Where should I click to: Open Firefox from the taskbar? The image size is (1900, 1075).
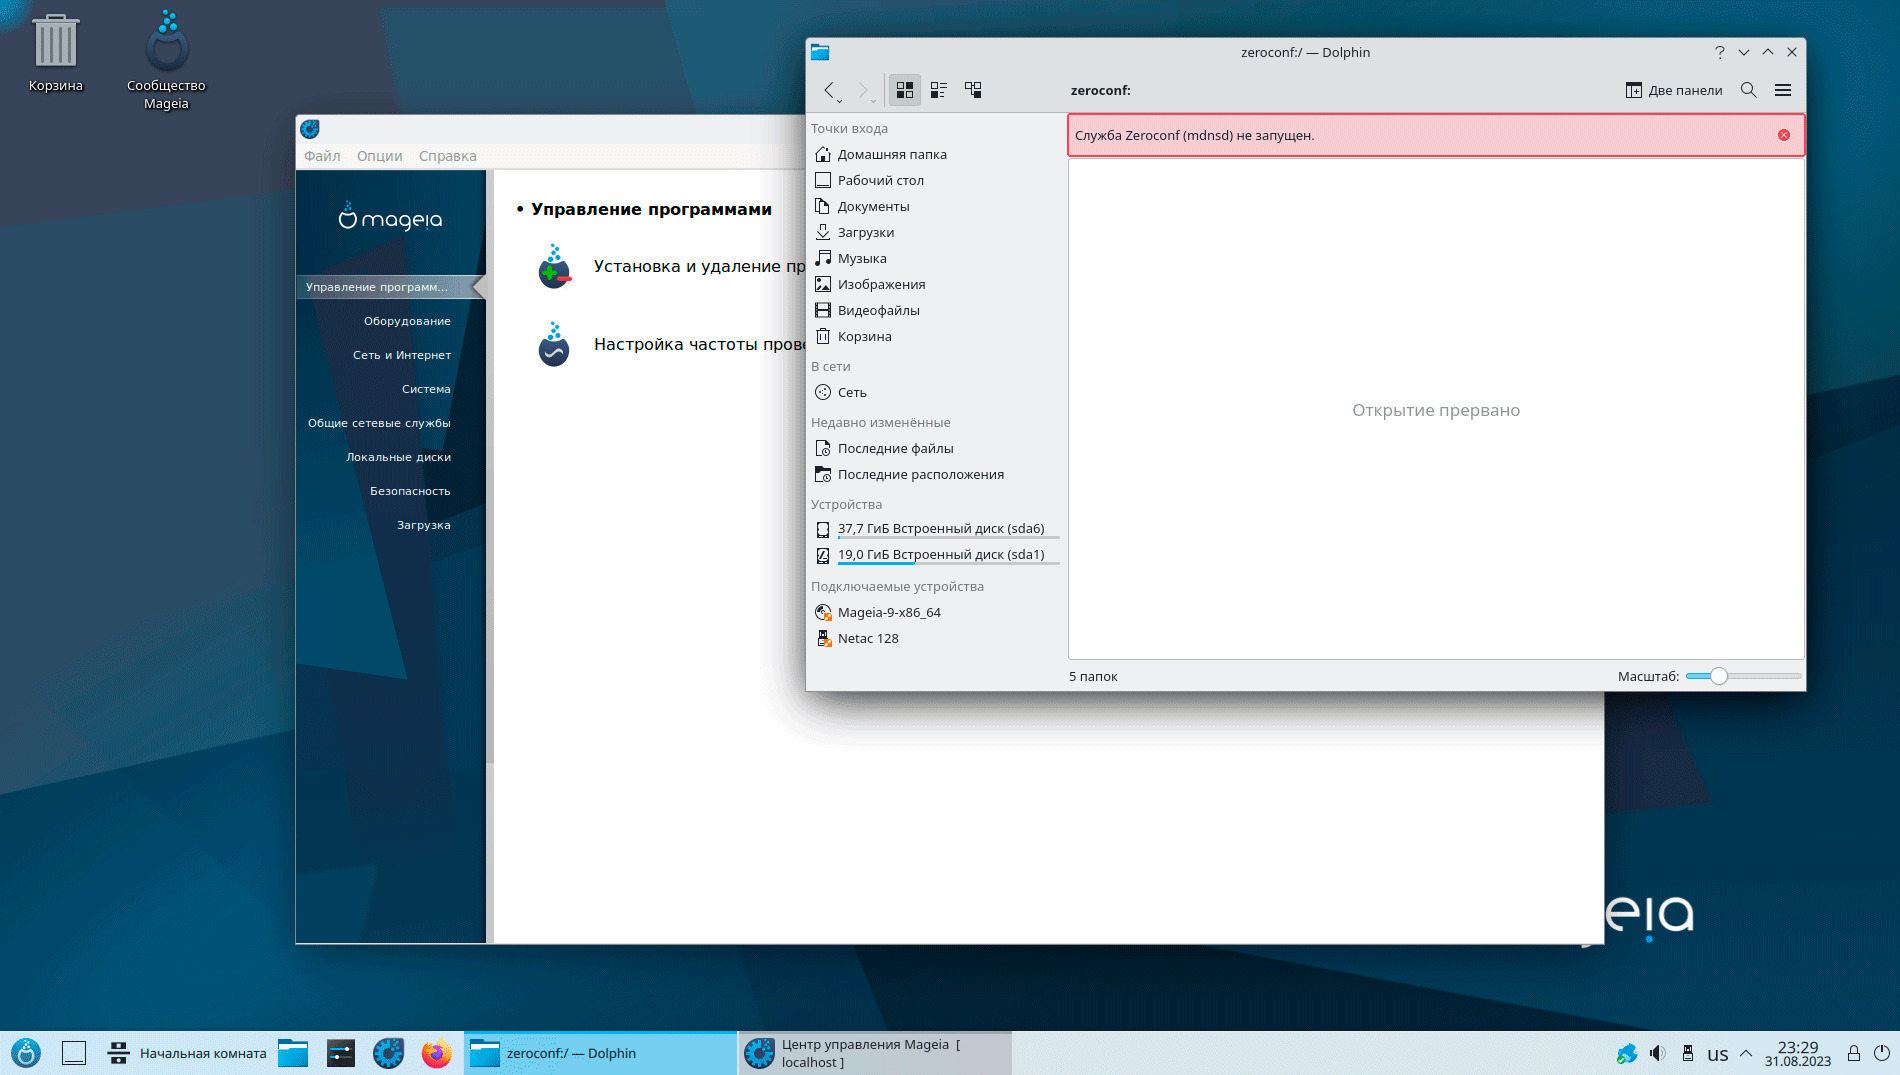tap(436, 1053)
